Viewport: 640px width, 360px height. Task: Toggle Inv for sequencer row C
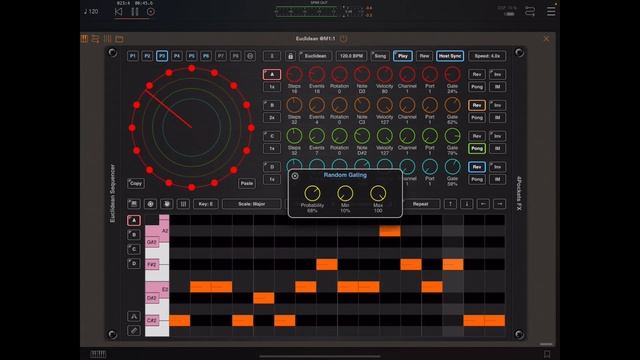[x=498, y=136]
